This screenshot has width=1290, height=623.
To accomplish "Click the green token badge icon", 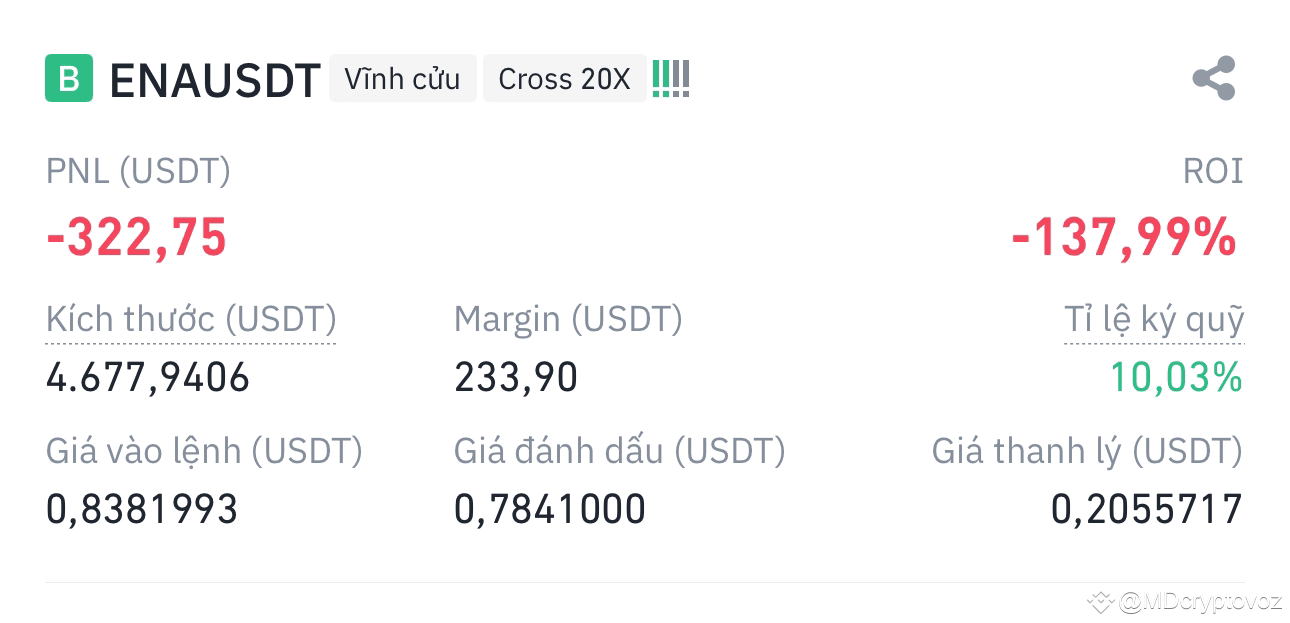I will (x=67, y=77).
